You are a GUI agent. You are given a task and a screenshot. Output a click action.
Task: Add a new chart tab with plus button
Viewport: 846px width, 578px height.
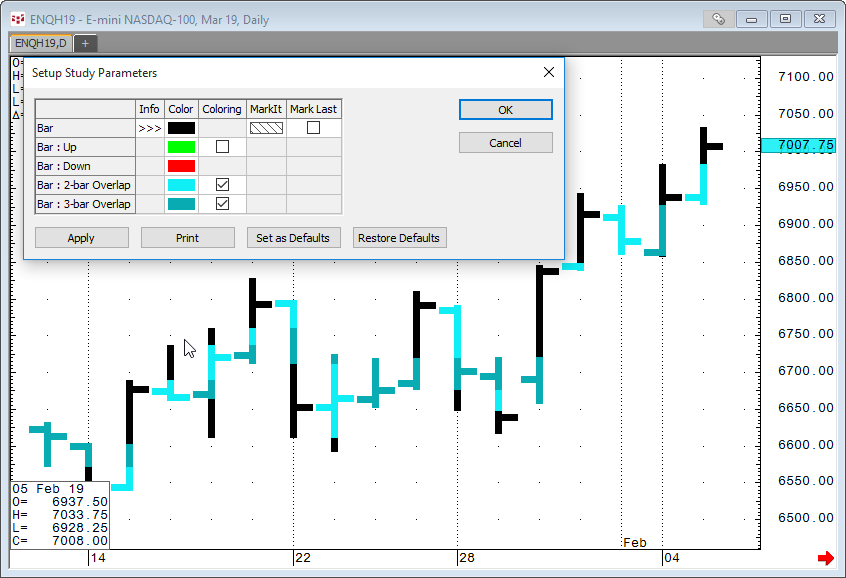[85, 43]
